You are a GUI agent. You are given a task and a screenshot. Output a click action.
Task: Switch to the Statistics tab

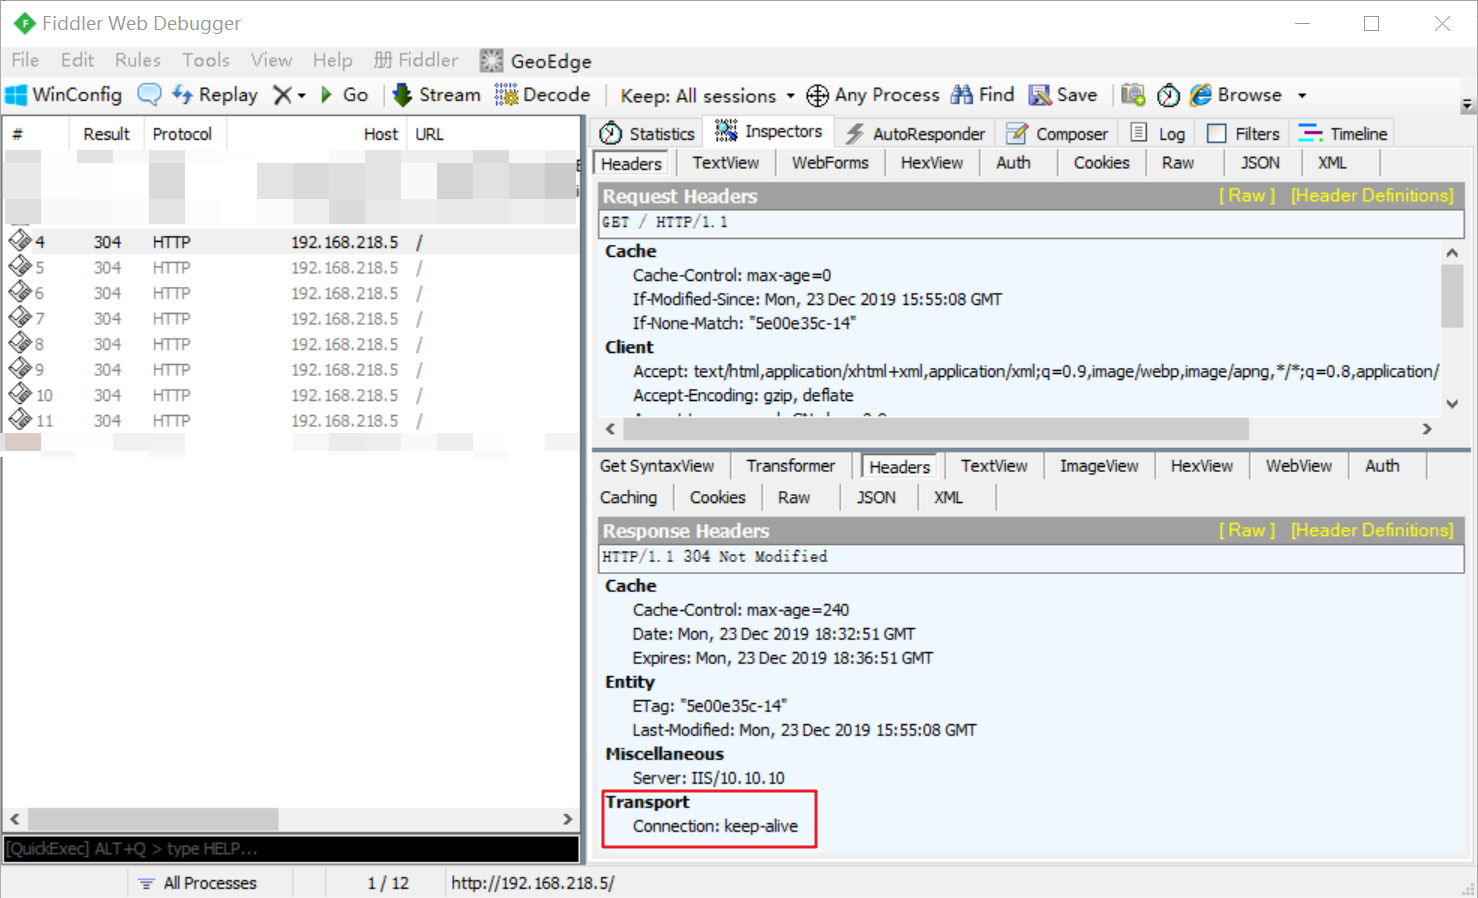[x=647, y=133]
